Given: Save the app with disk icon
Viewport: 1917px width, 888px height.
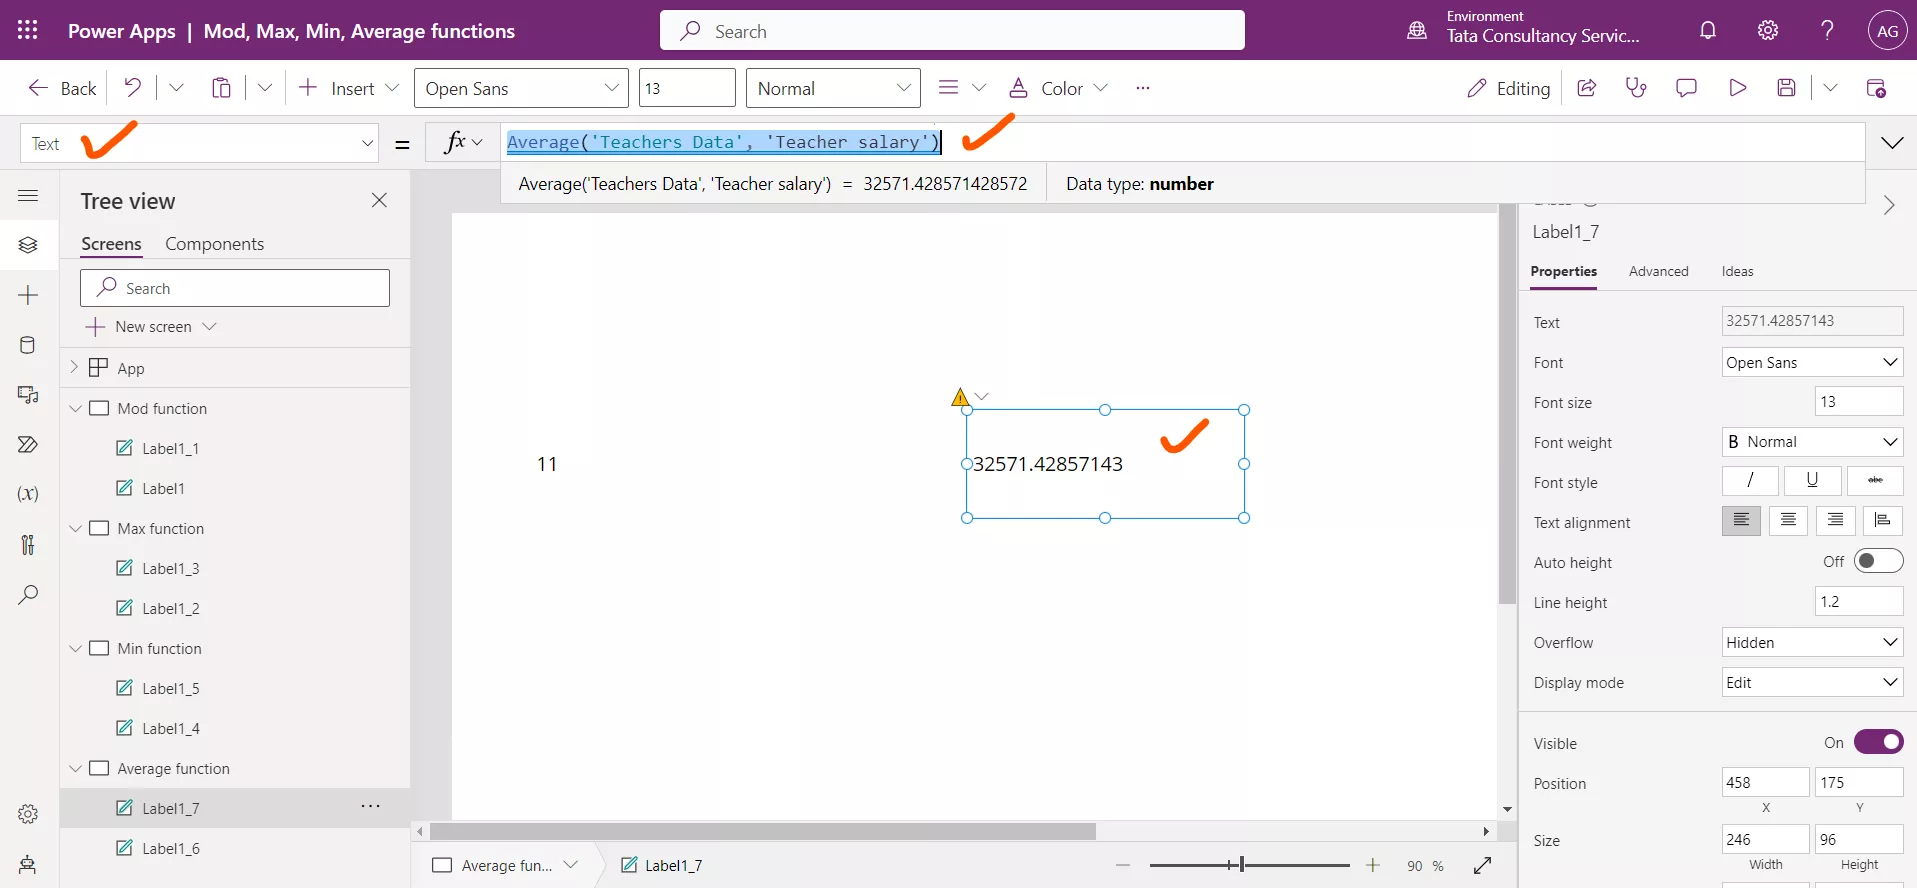Looking at the screenshot, I should 1786,88.
